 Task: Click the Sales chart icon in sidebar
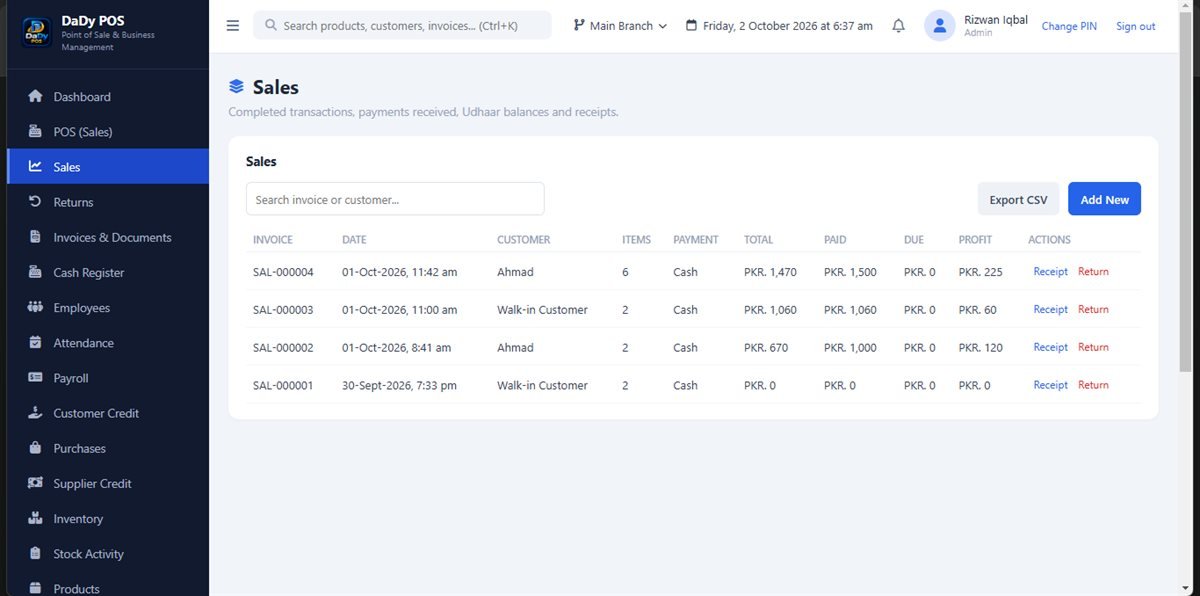point(35,167)
